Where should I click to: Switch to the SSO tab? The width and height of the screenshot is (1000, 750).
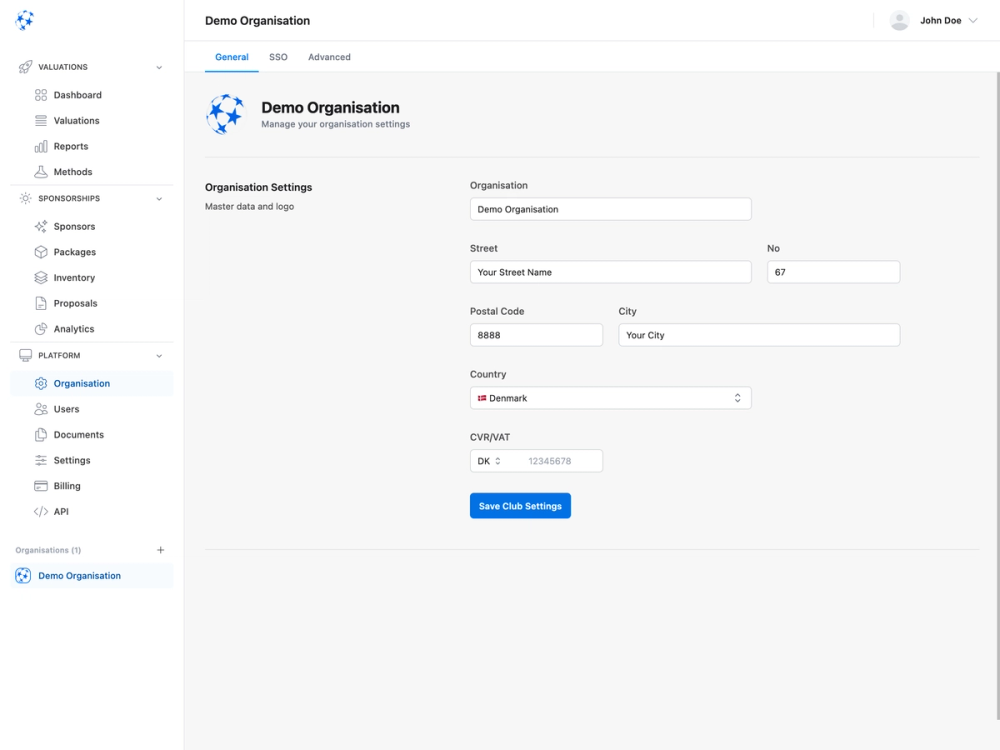[x=278, y=57]
